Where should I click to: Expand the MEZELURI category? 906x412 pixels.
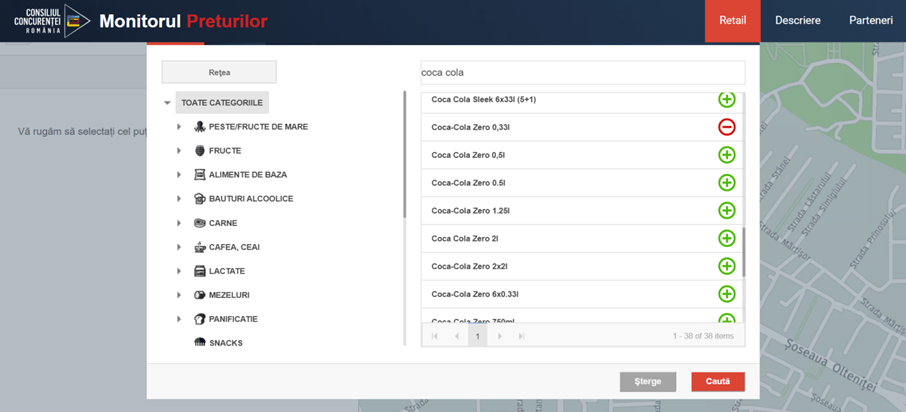click(x=179, y=295)
